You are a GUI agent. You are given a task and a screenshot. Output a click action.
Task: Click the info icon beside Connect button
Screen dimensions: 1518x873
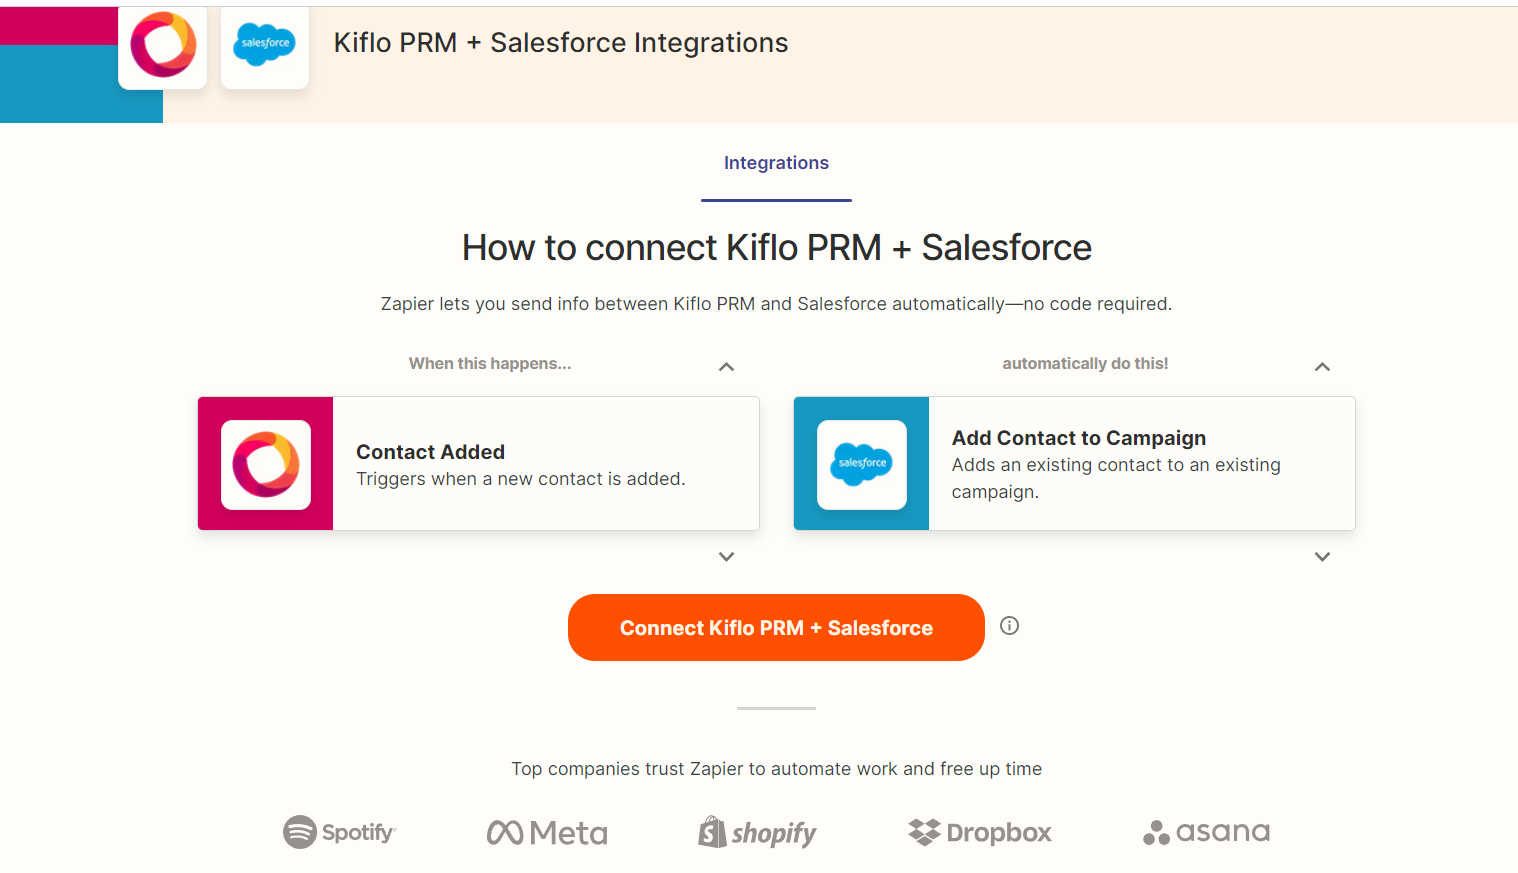pos(1010,626)
